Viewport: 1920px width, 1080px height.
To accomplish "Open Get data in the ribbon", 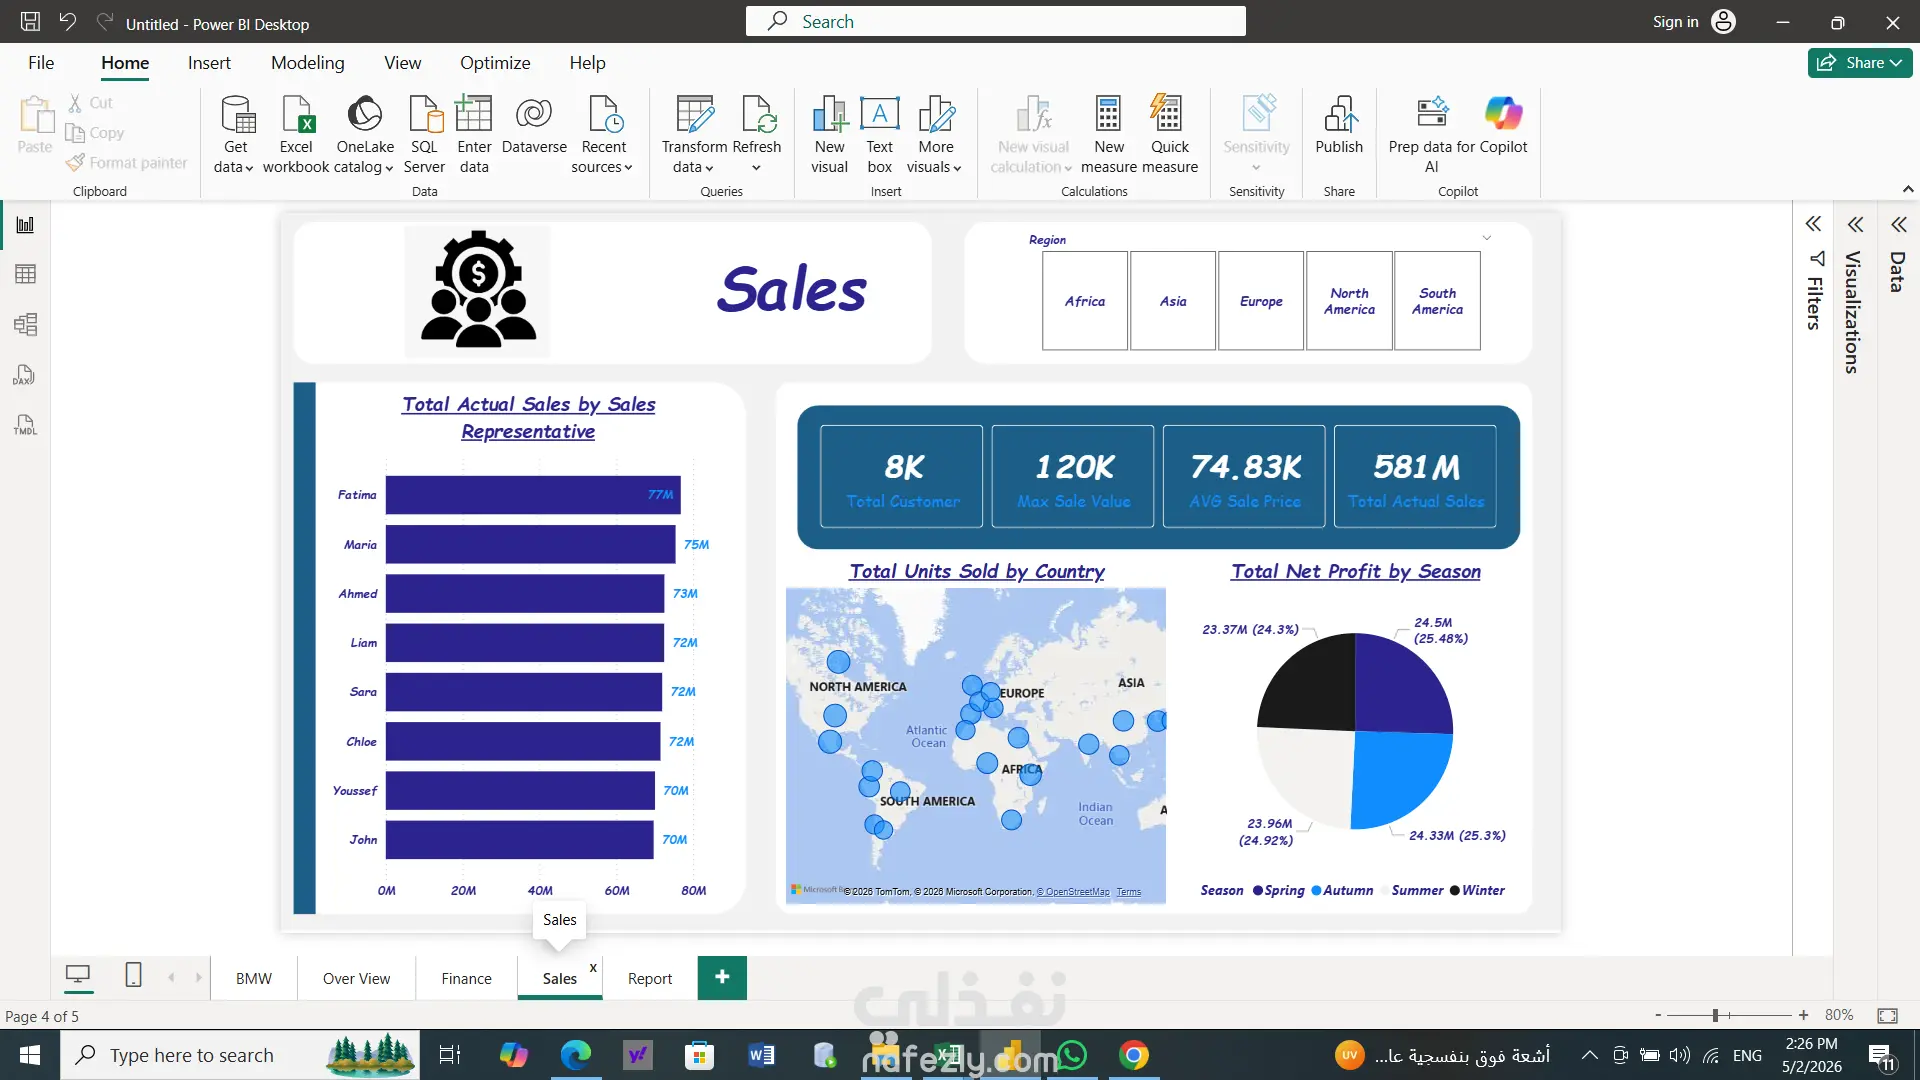I will pyautogui.click(x=235, y=135).
